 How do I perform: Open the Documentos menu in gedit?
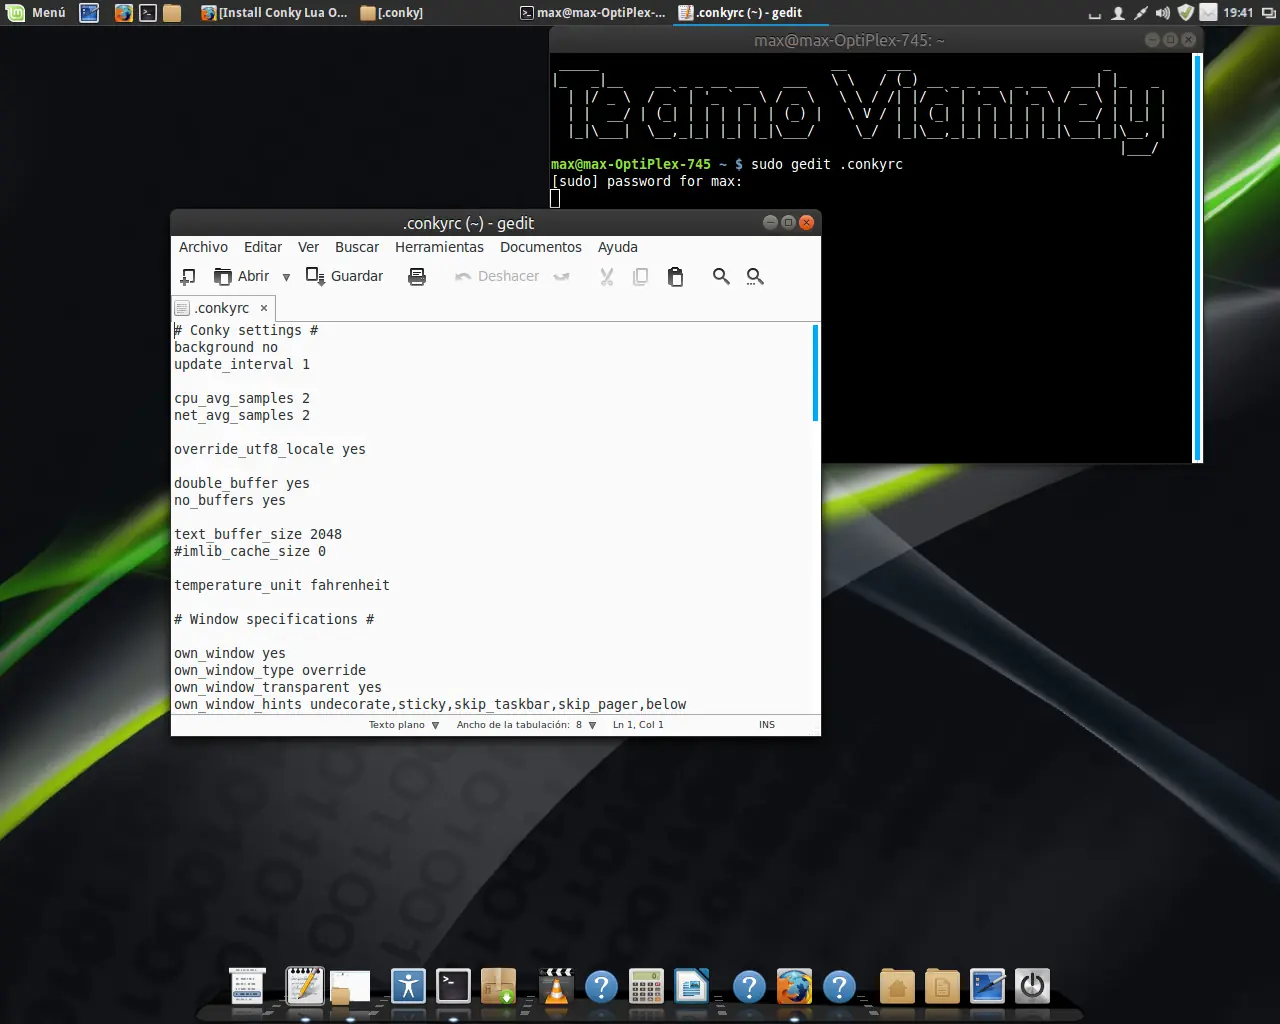pos(540,247)
